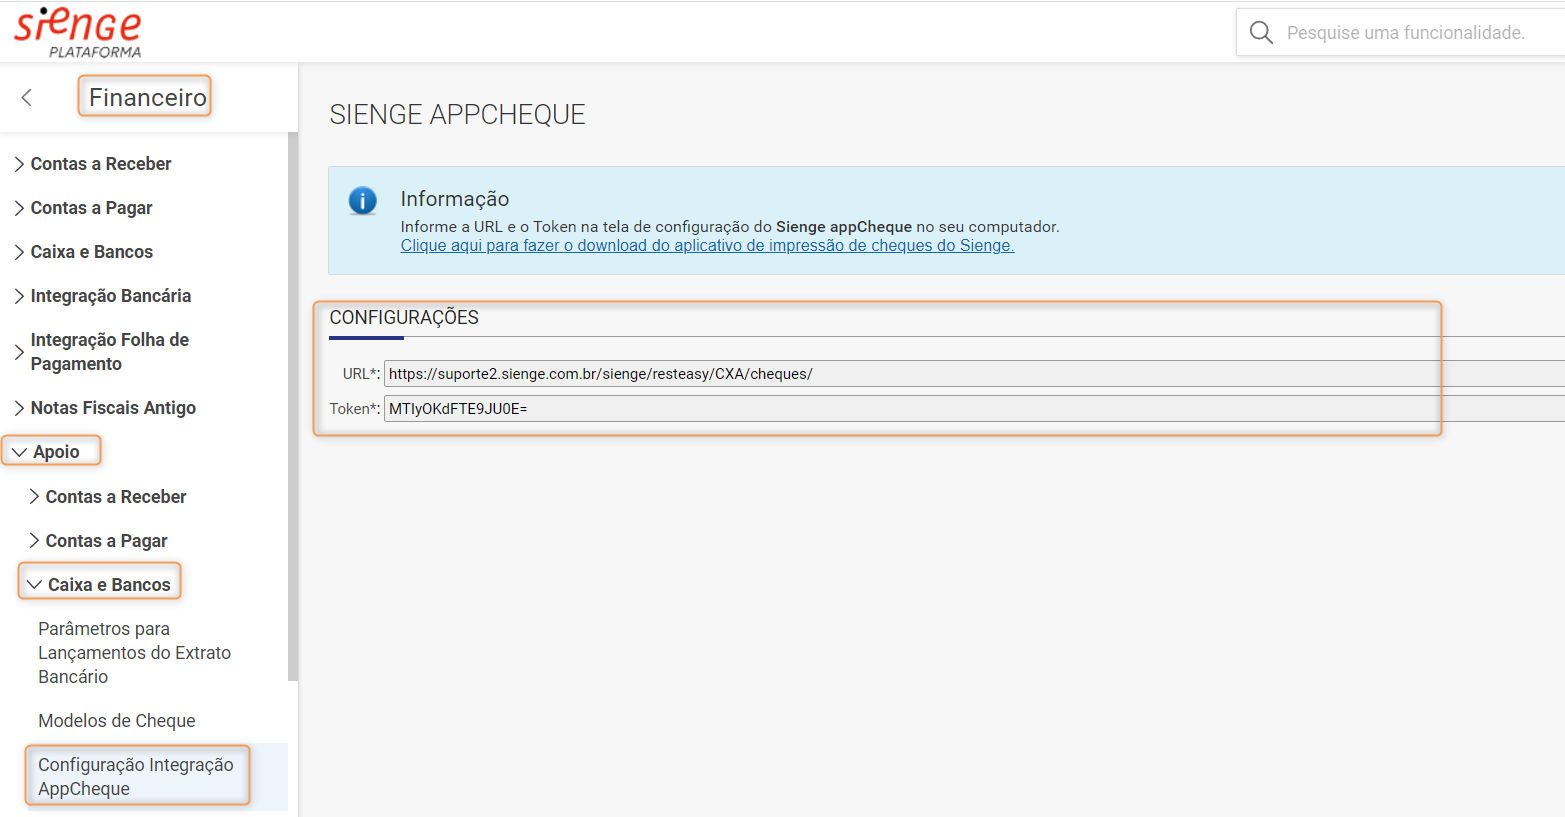Select Contas a Receber label under Apoio

coord(116,497)
